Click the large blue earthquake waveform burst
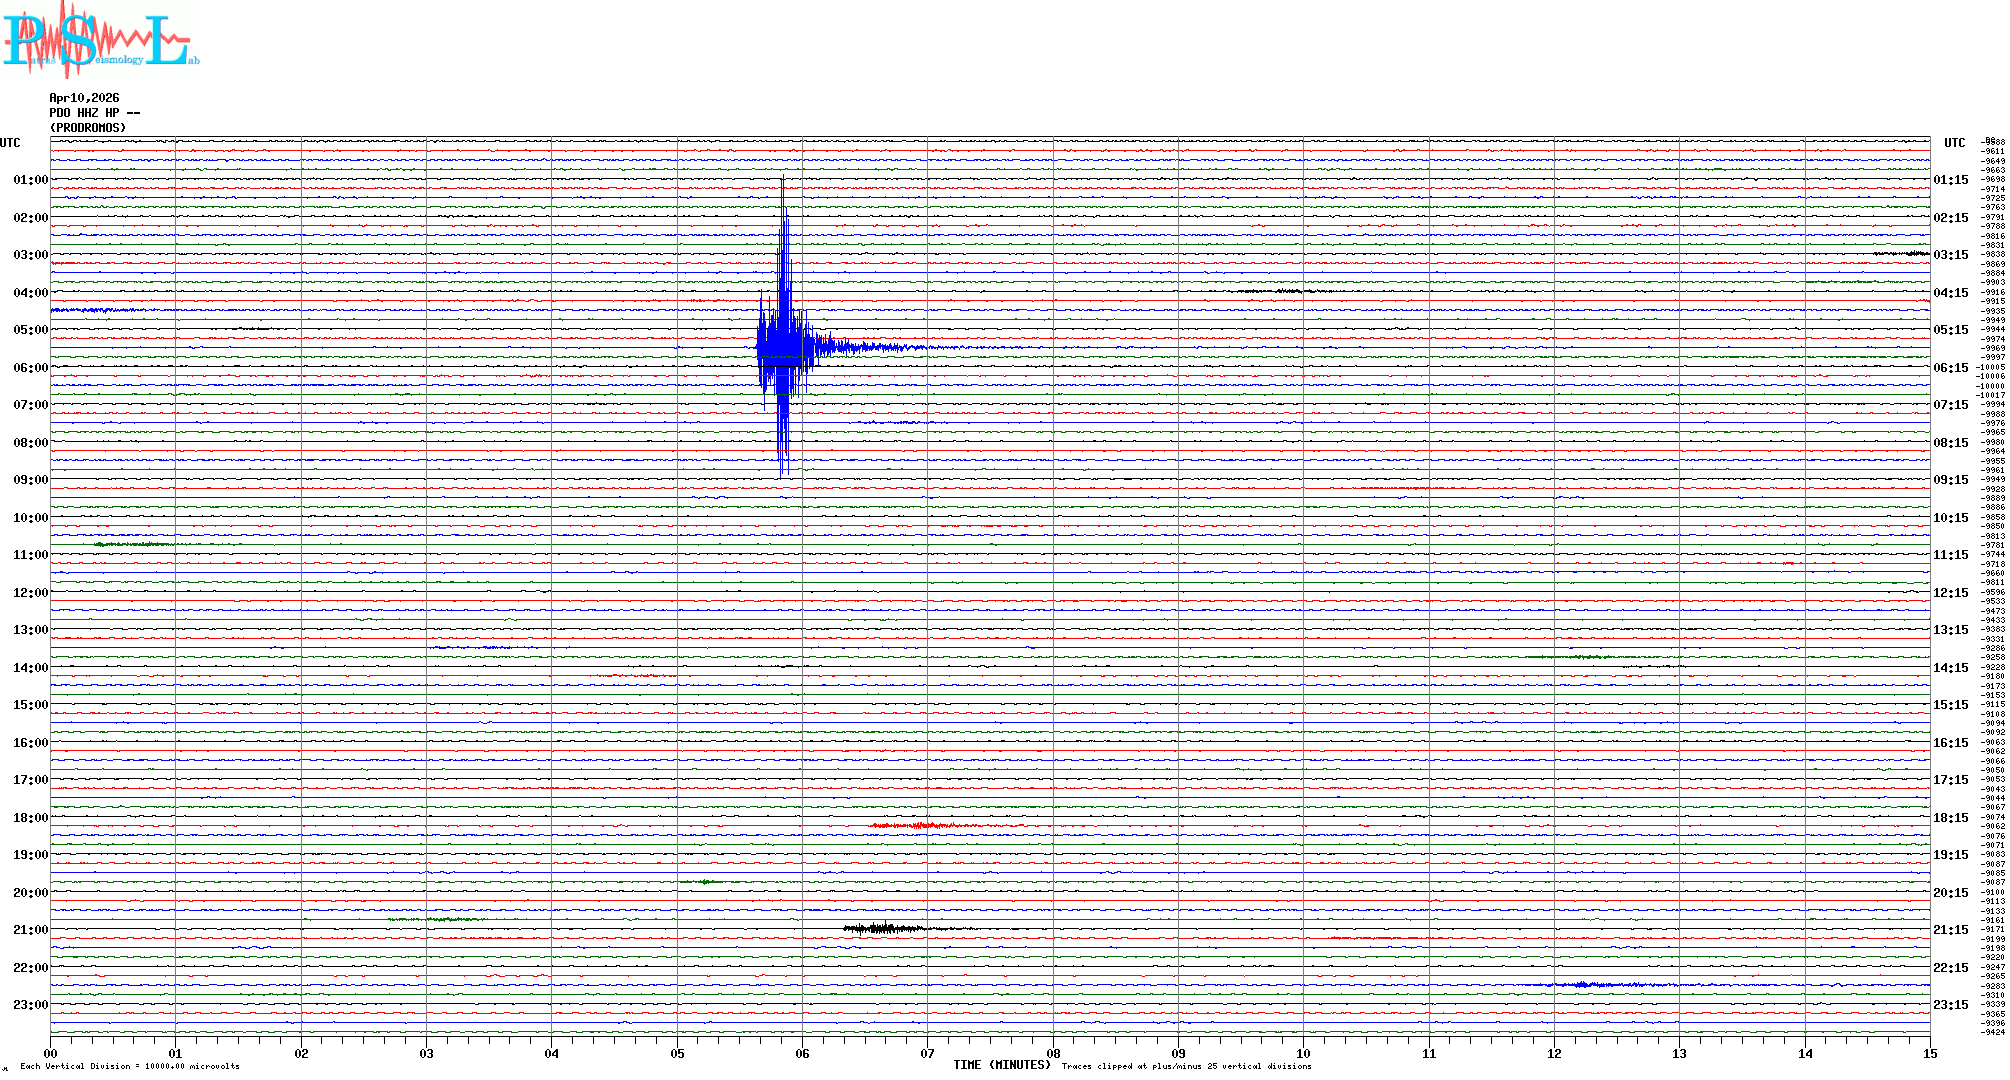 tap(783, 347)
